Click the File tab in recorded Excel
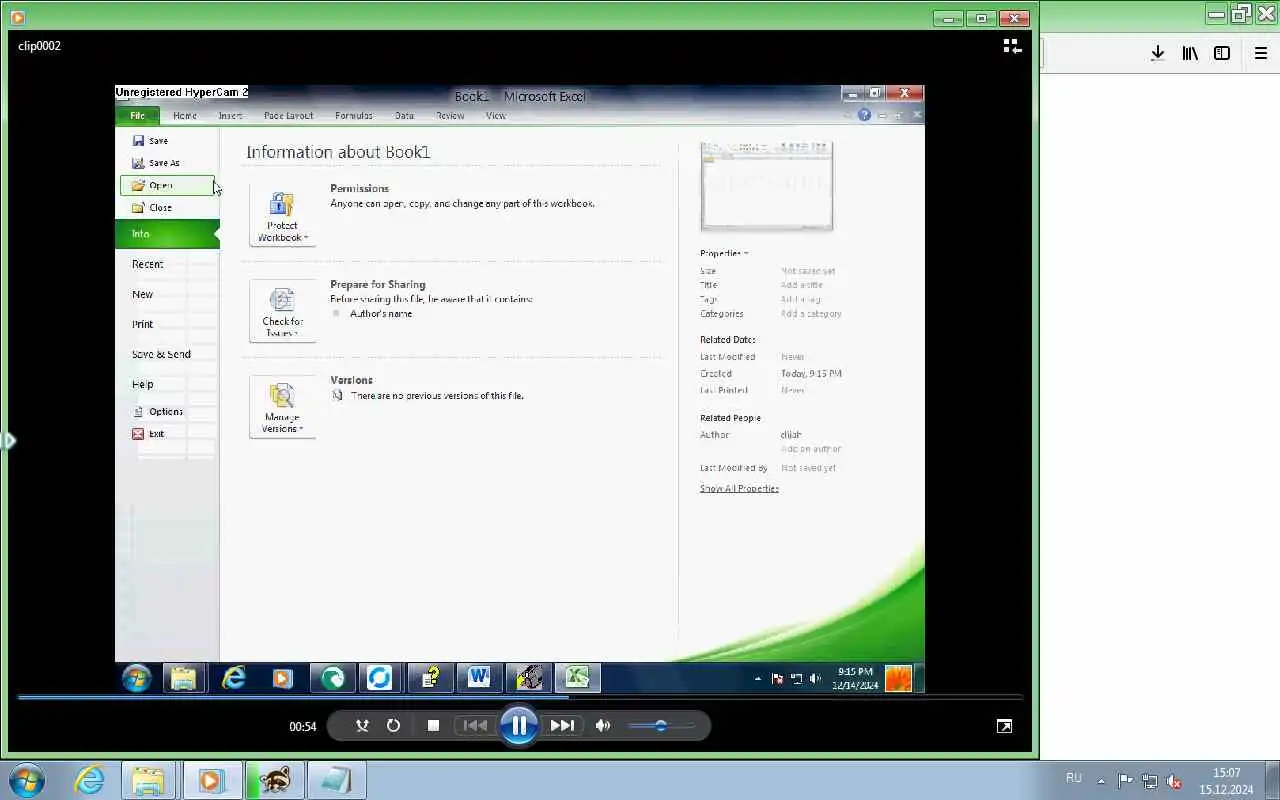This screenshot has width=1280, height=800. (x=137, y=116)
